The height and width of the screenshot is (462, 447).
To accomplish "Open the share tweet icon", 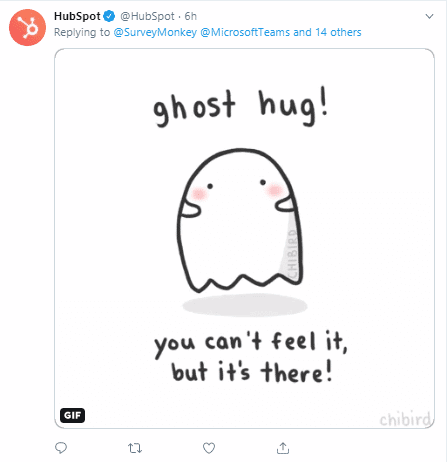I will coord(283,448).
